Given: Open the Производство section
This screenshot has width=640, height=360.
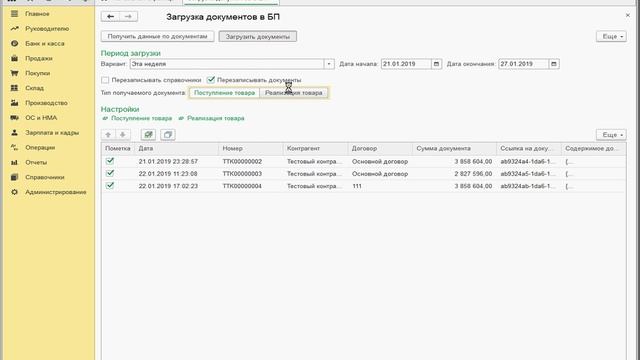Looking at the screenshot, I should click(46, 103).
